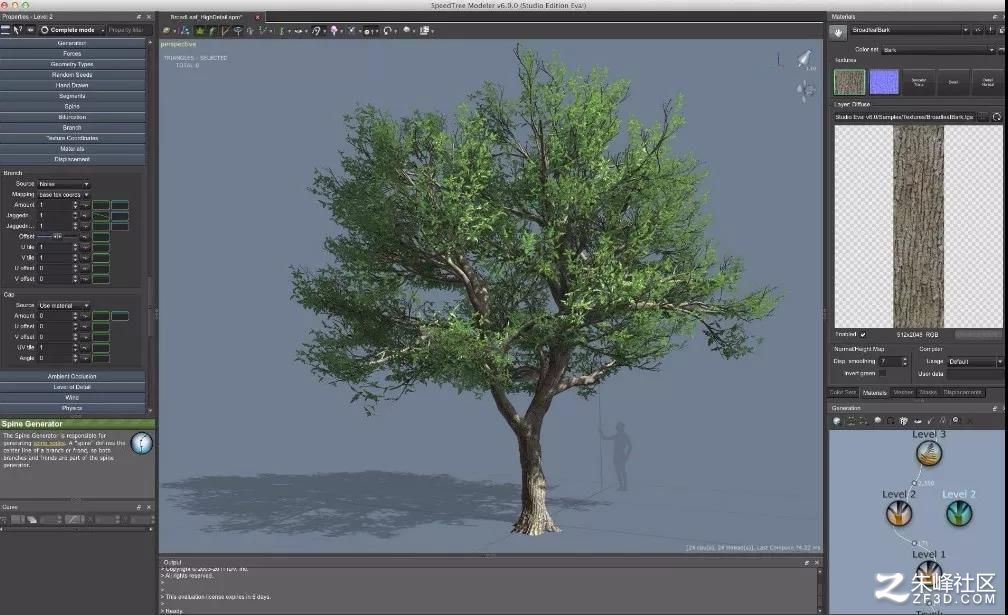
Task: Expand the Forces property group
Action: pyautogui.click(x=72, y=54)
